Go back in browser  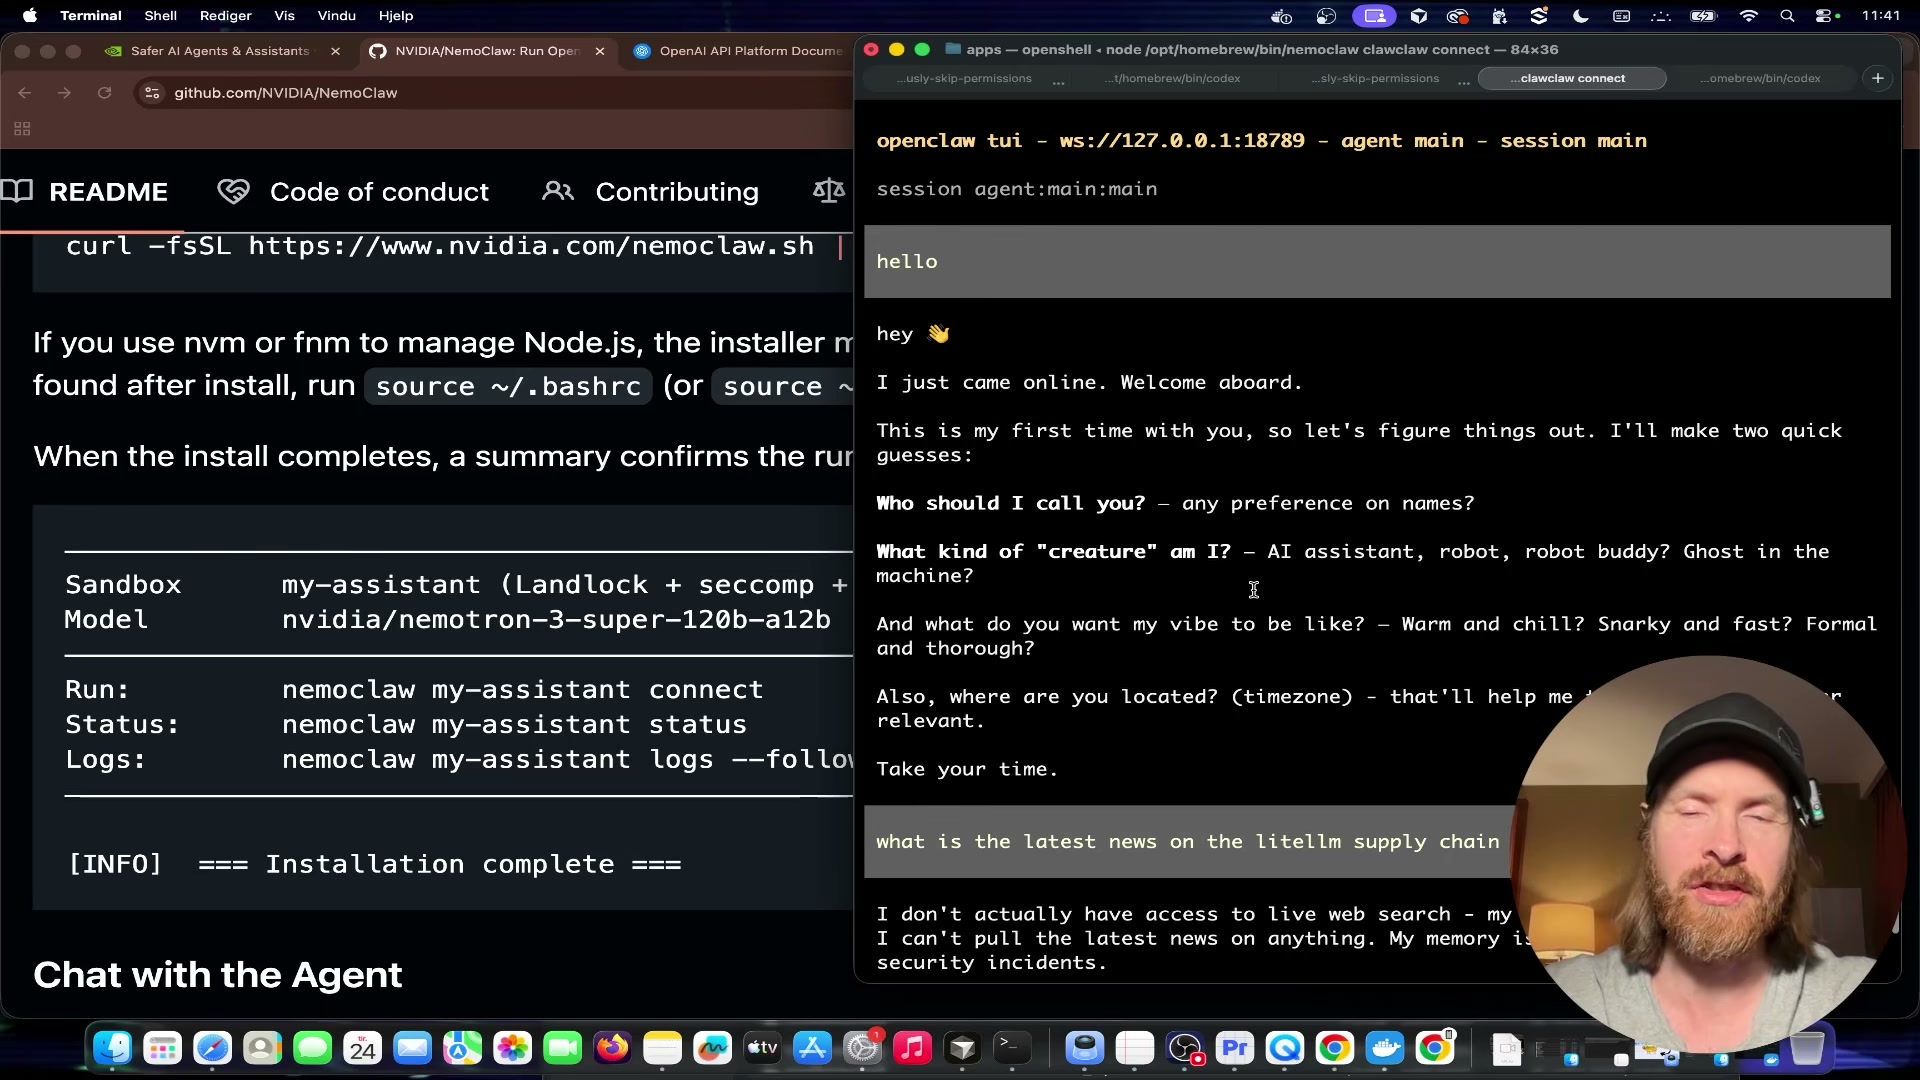(x=25, y=93)
